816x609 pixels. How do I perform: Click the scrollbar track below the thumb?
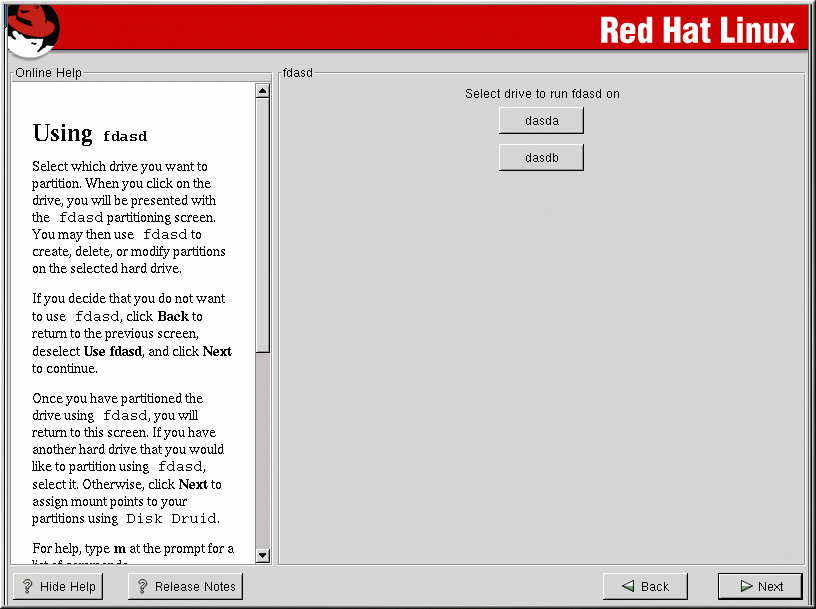click(x=262, y=450)
